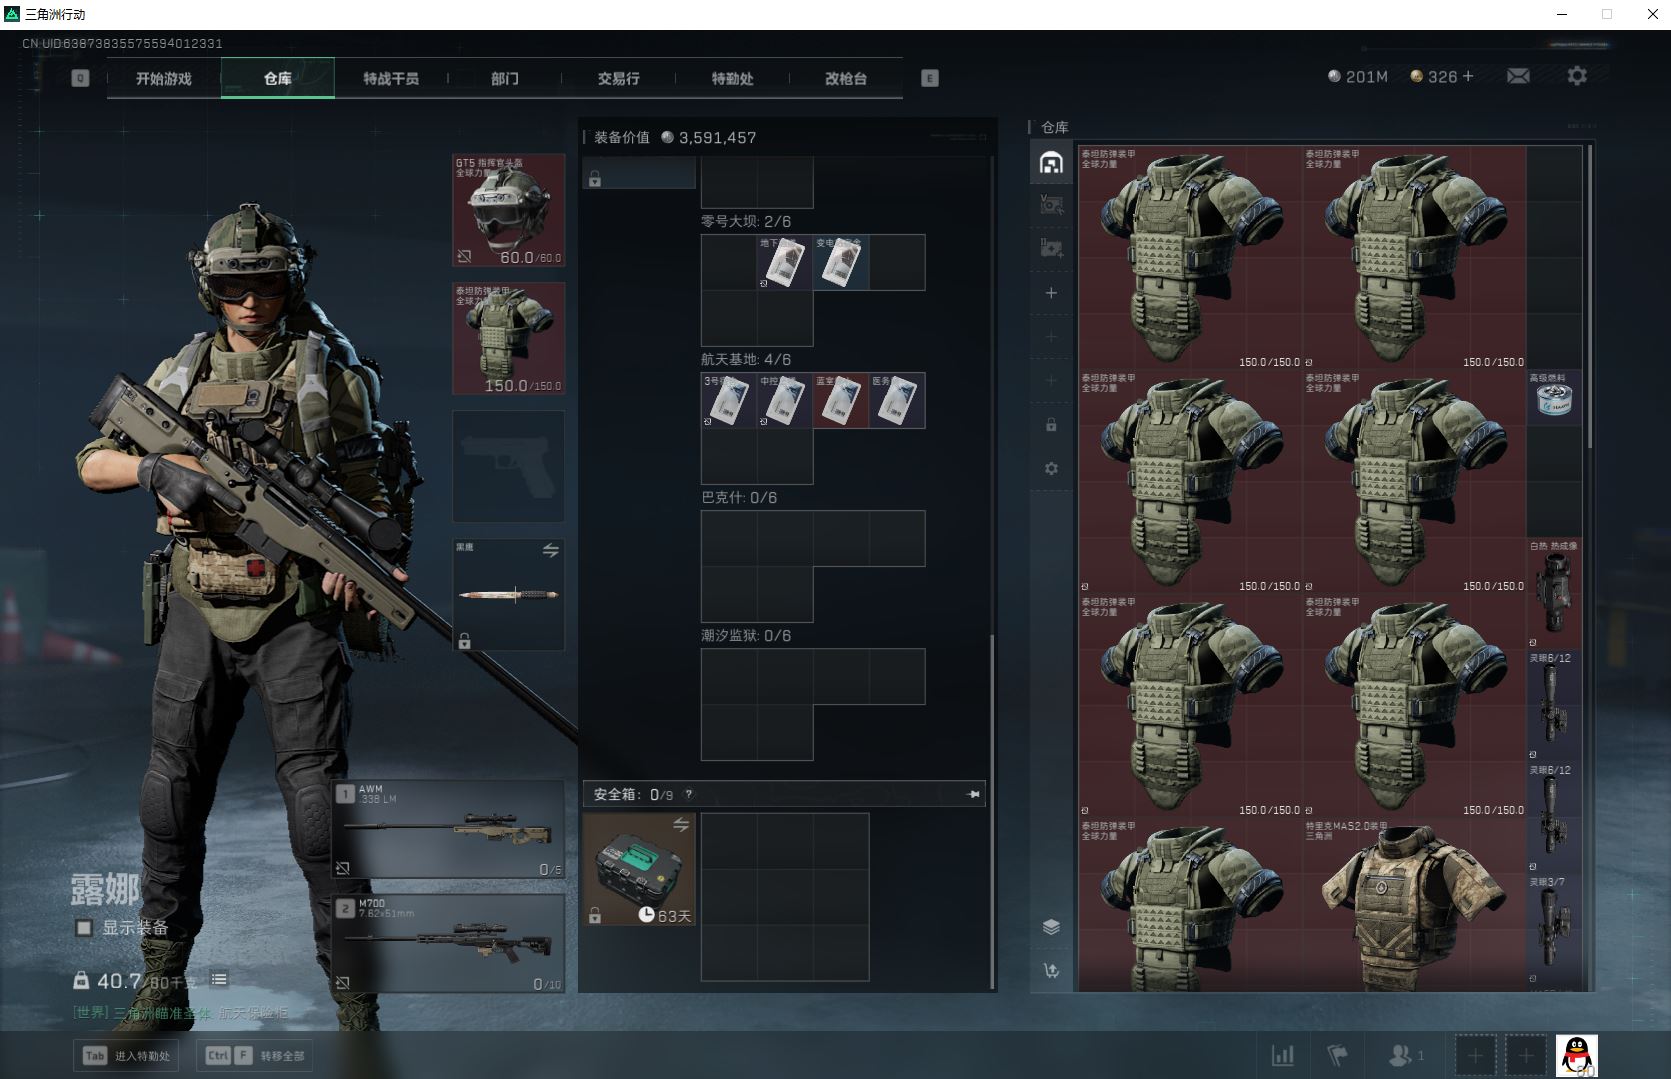This screenshot has width=1671, height=1079.
Task: Open the 开始游戏 tab
Action: [x=163, y=78]
